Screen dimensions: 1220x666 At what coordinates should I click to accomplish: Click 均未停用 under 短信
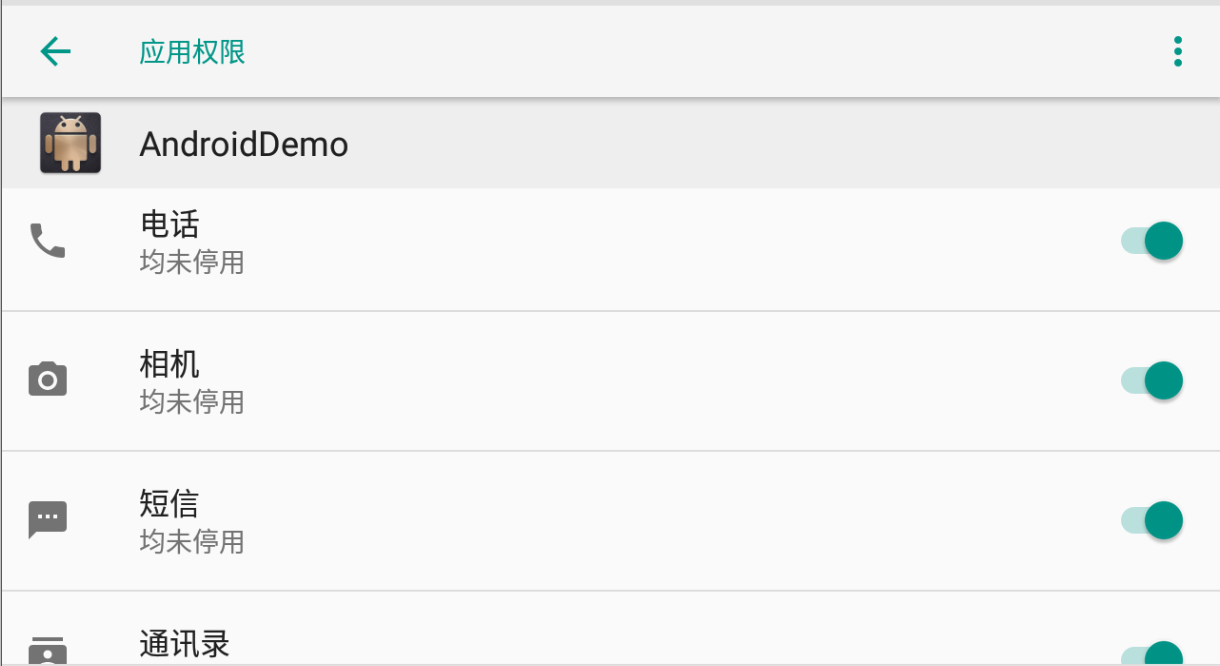coord(192,542)
